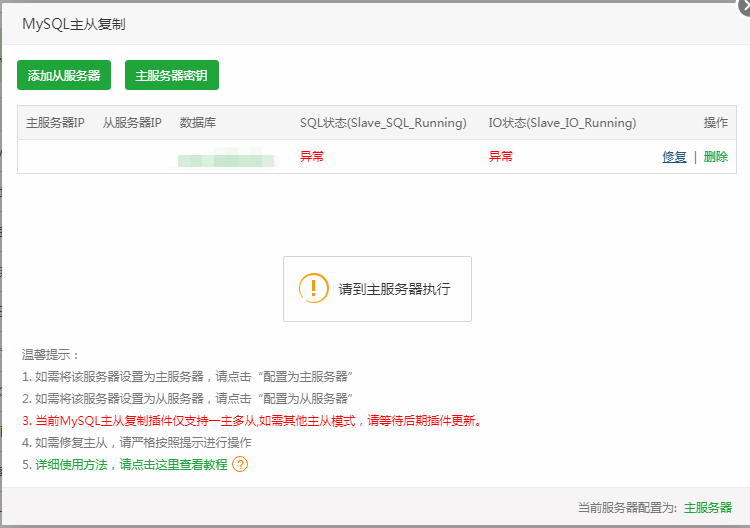Open the 详细使用方法 tutorial link

131,464
